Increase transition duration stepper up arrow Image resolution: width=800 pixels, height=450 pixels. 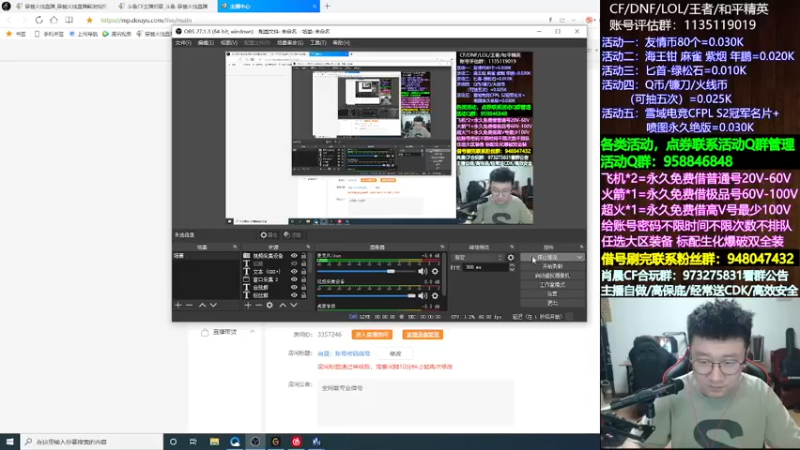(x=512, y=265)
